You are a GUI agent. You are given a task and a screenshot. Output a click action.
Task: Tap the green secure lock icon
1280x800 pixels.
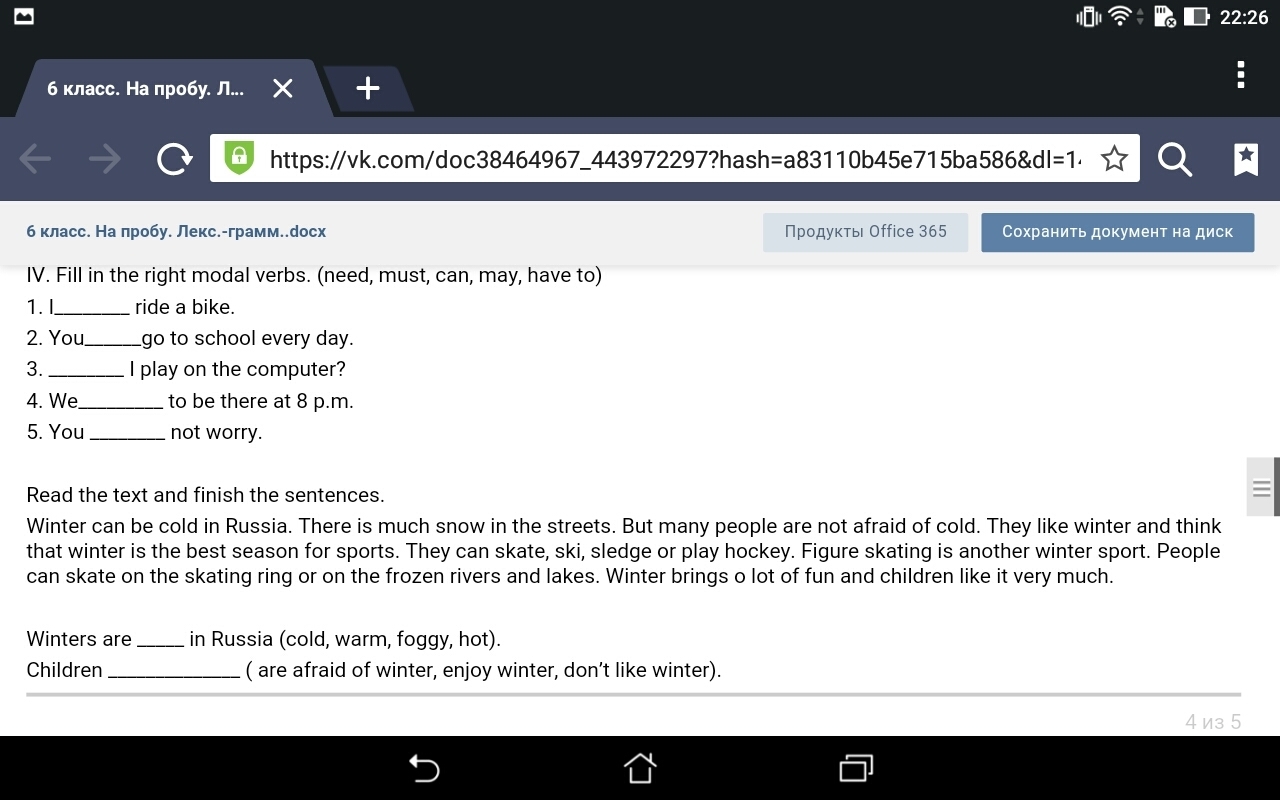(x=239, y=158)
